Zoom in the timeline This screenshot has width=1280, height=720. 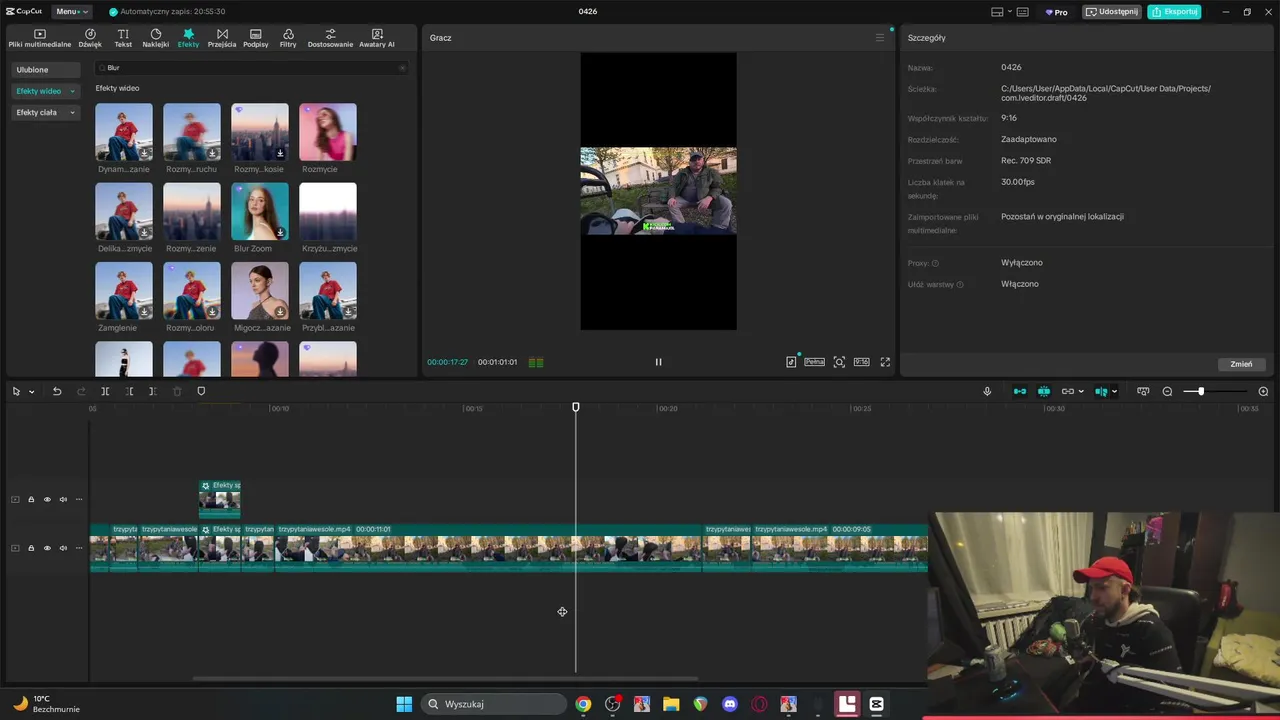[x=1263, y=391]
